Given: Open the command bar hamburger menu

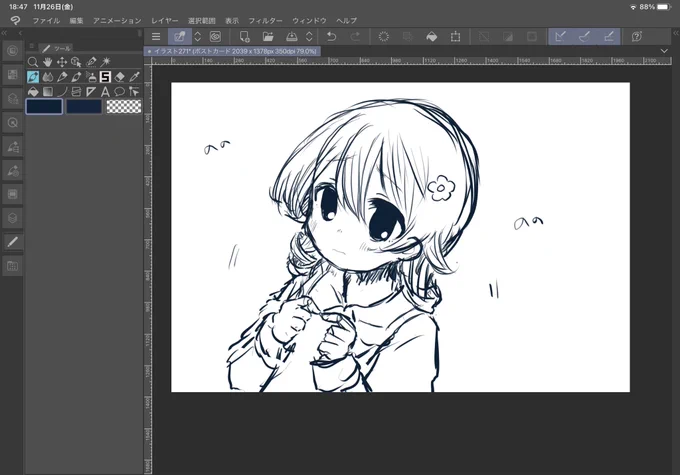Looking at the screenshot, I should tap(156, 36).
